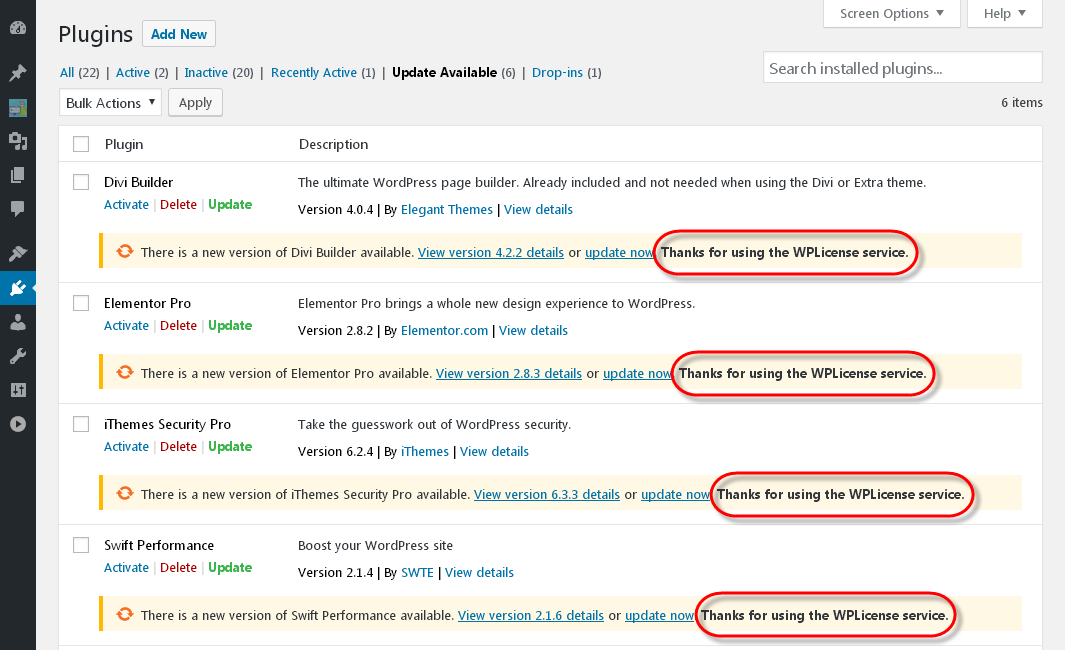Click the refresh icon in iThemes Security Pro notice
Image resolution: width=1065 pixels, height=650 pixels.
pyautogui.click(x=124, y=493)
